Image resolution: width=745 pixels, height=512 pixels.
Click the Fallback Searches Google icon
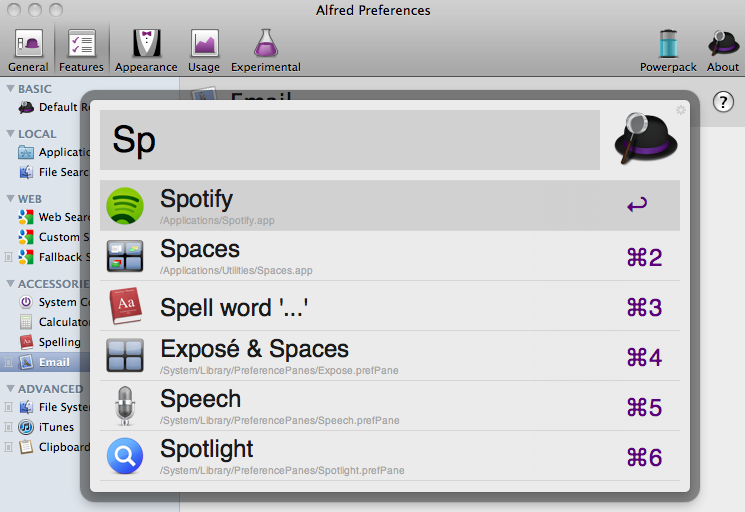tap(26, 257)
